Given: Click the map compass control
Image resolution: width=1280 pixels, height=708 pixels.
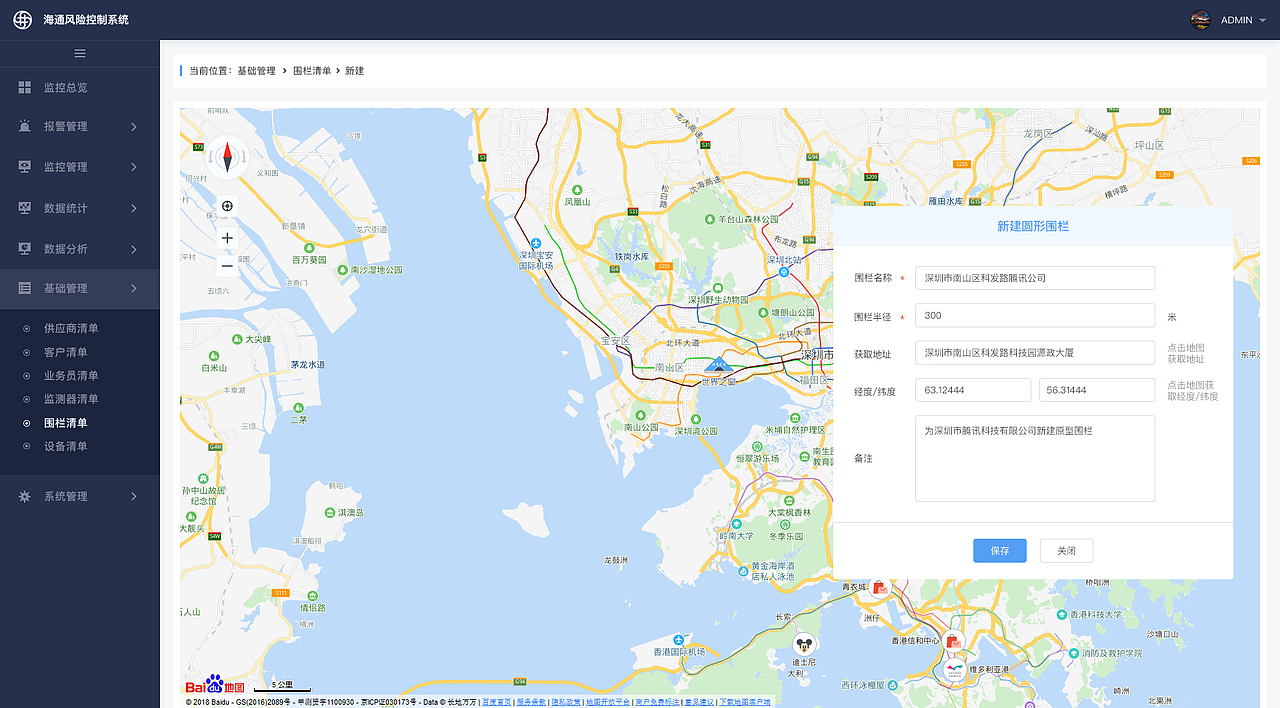Looking at the screenshot, I should [227, 157].
